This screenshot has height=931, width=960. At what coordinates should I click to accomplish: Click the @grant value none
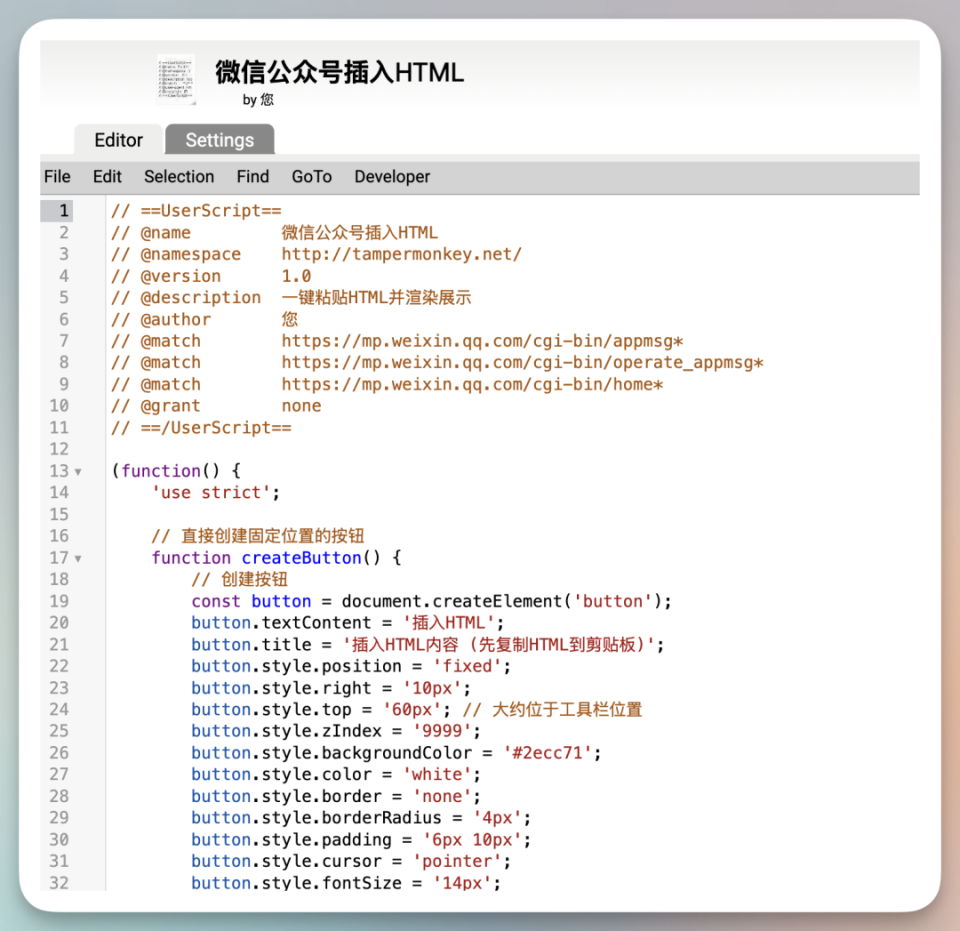(x=301, y=406)
